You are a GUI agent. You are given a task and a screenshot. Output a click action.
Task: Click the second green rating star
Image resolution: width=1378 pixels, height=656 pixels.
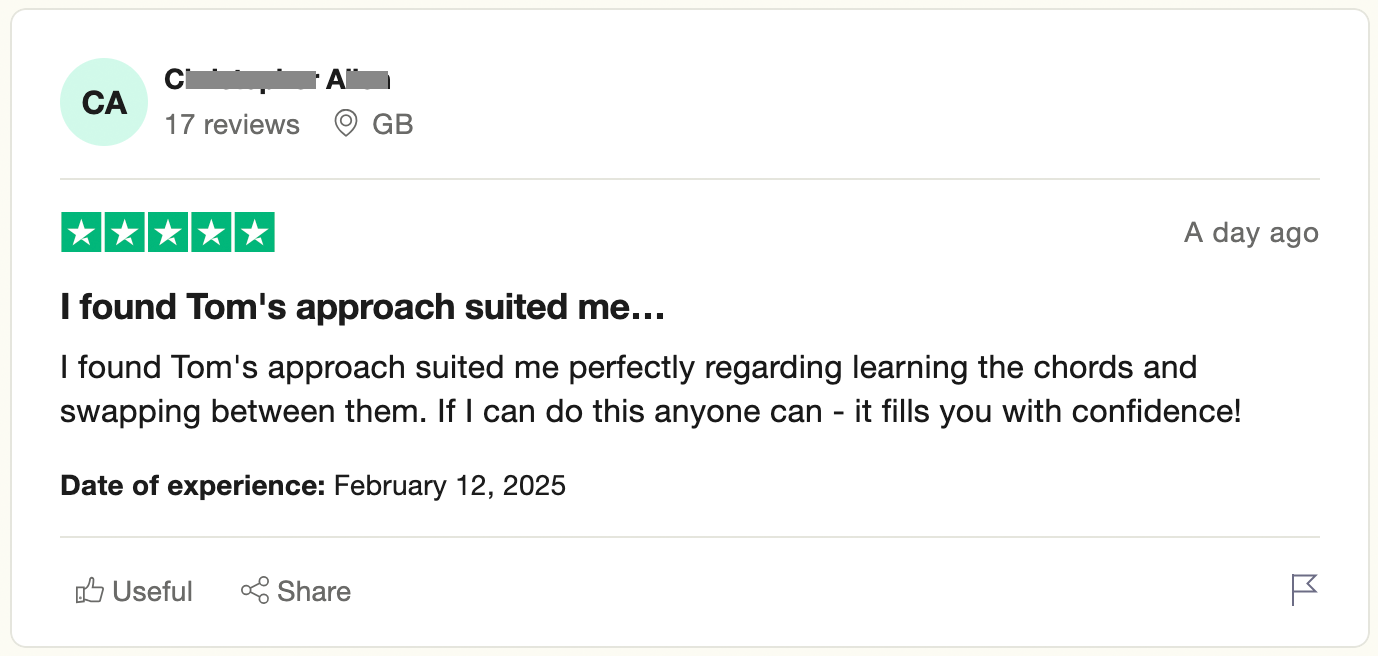click(125, 233)
